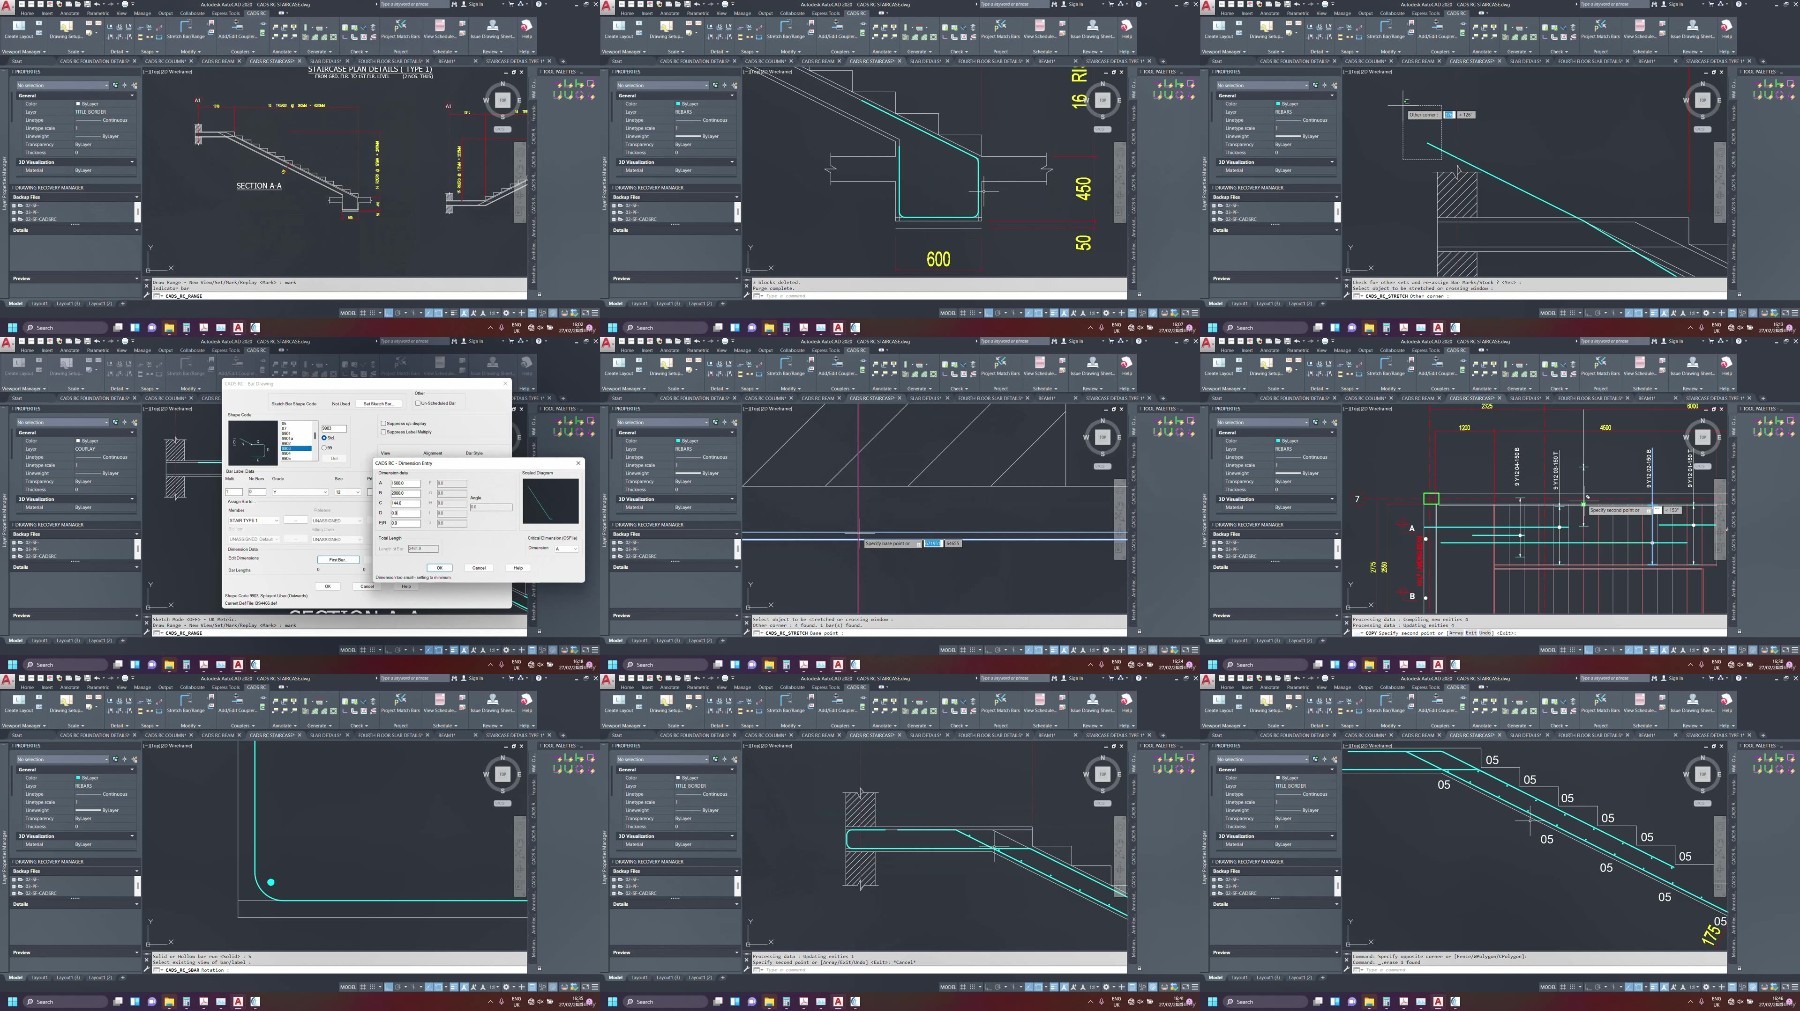Viewport: 1800px width, 1011px height.
Task: Tick Suppress s/c display in Bar Drawing dialog
Action: [384, 423]
